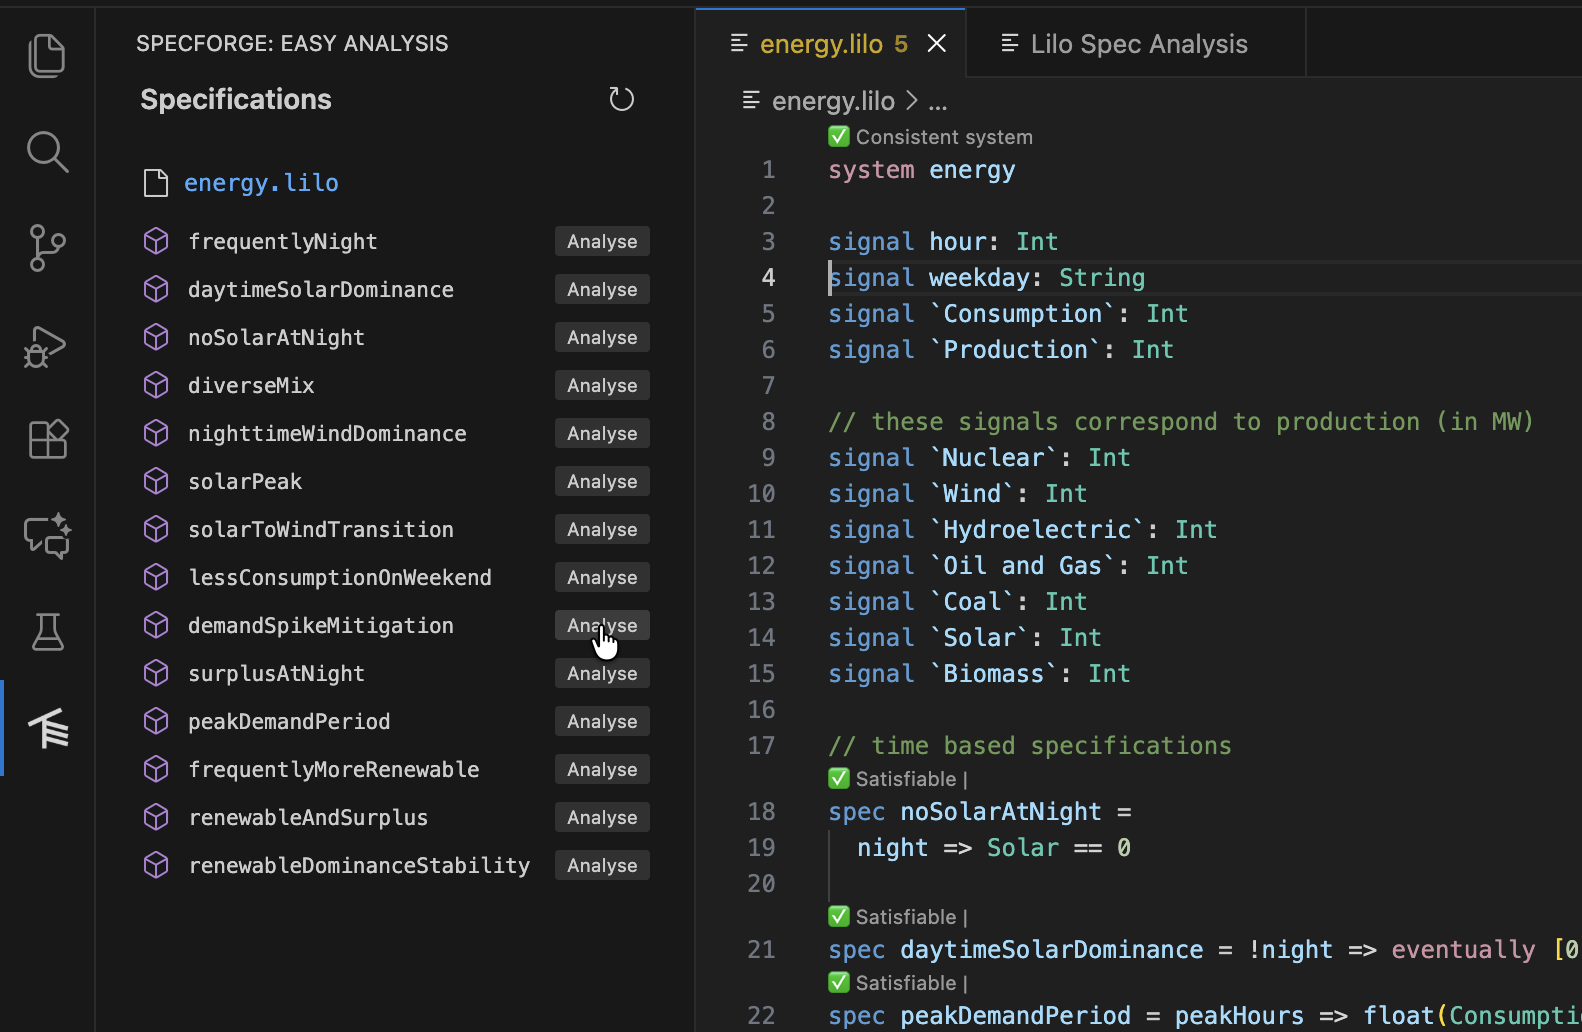The width and height of the screenshot is (1582, 1032).
Task: Switch to Lilo Spec Analysis tab
Action: click(1138, 44)
